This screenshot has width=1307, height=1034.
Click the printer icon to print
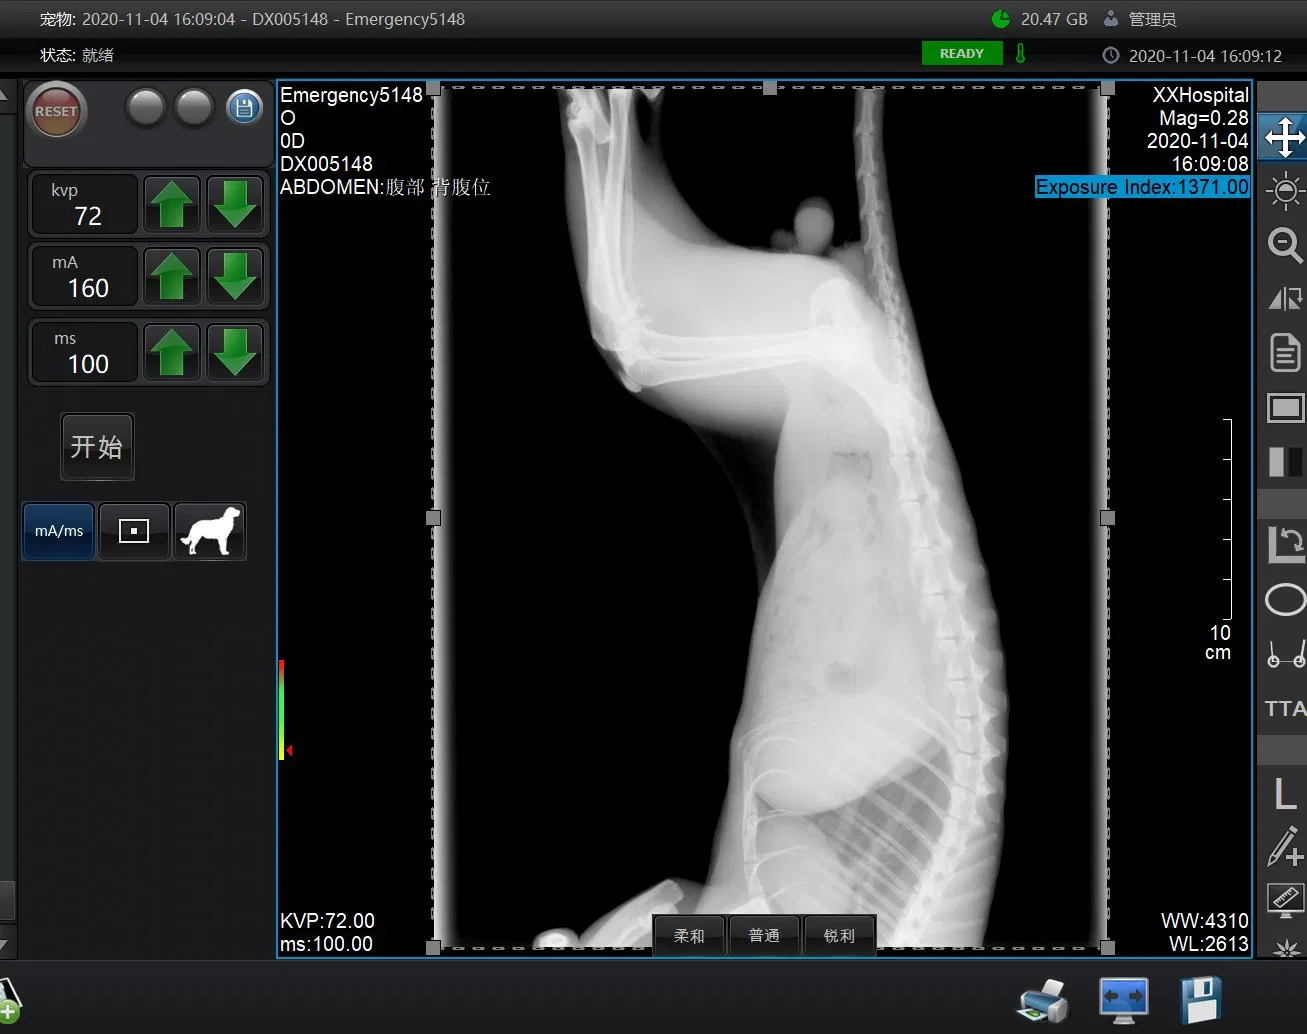pyautogui.click(x=1042, y=1001)
